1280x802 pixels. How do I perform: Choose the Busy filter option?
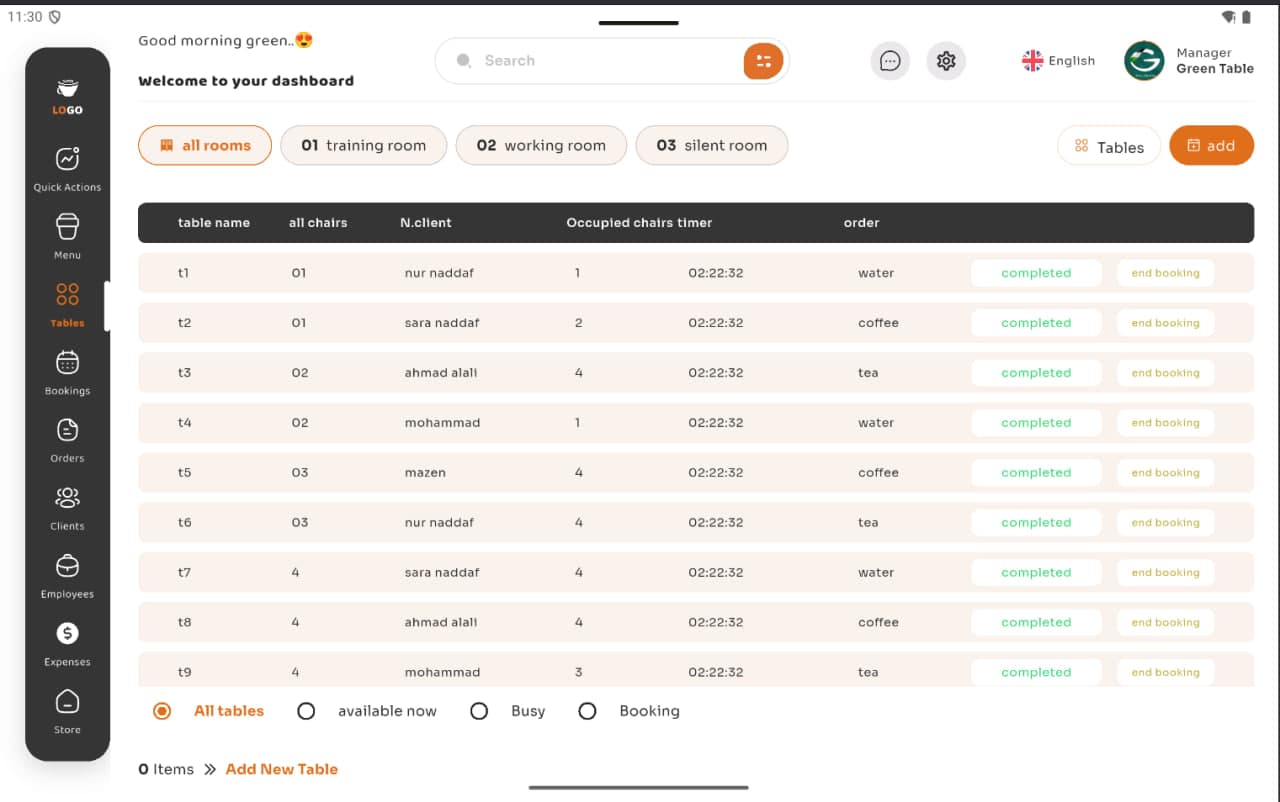[x=479, y=711]
